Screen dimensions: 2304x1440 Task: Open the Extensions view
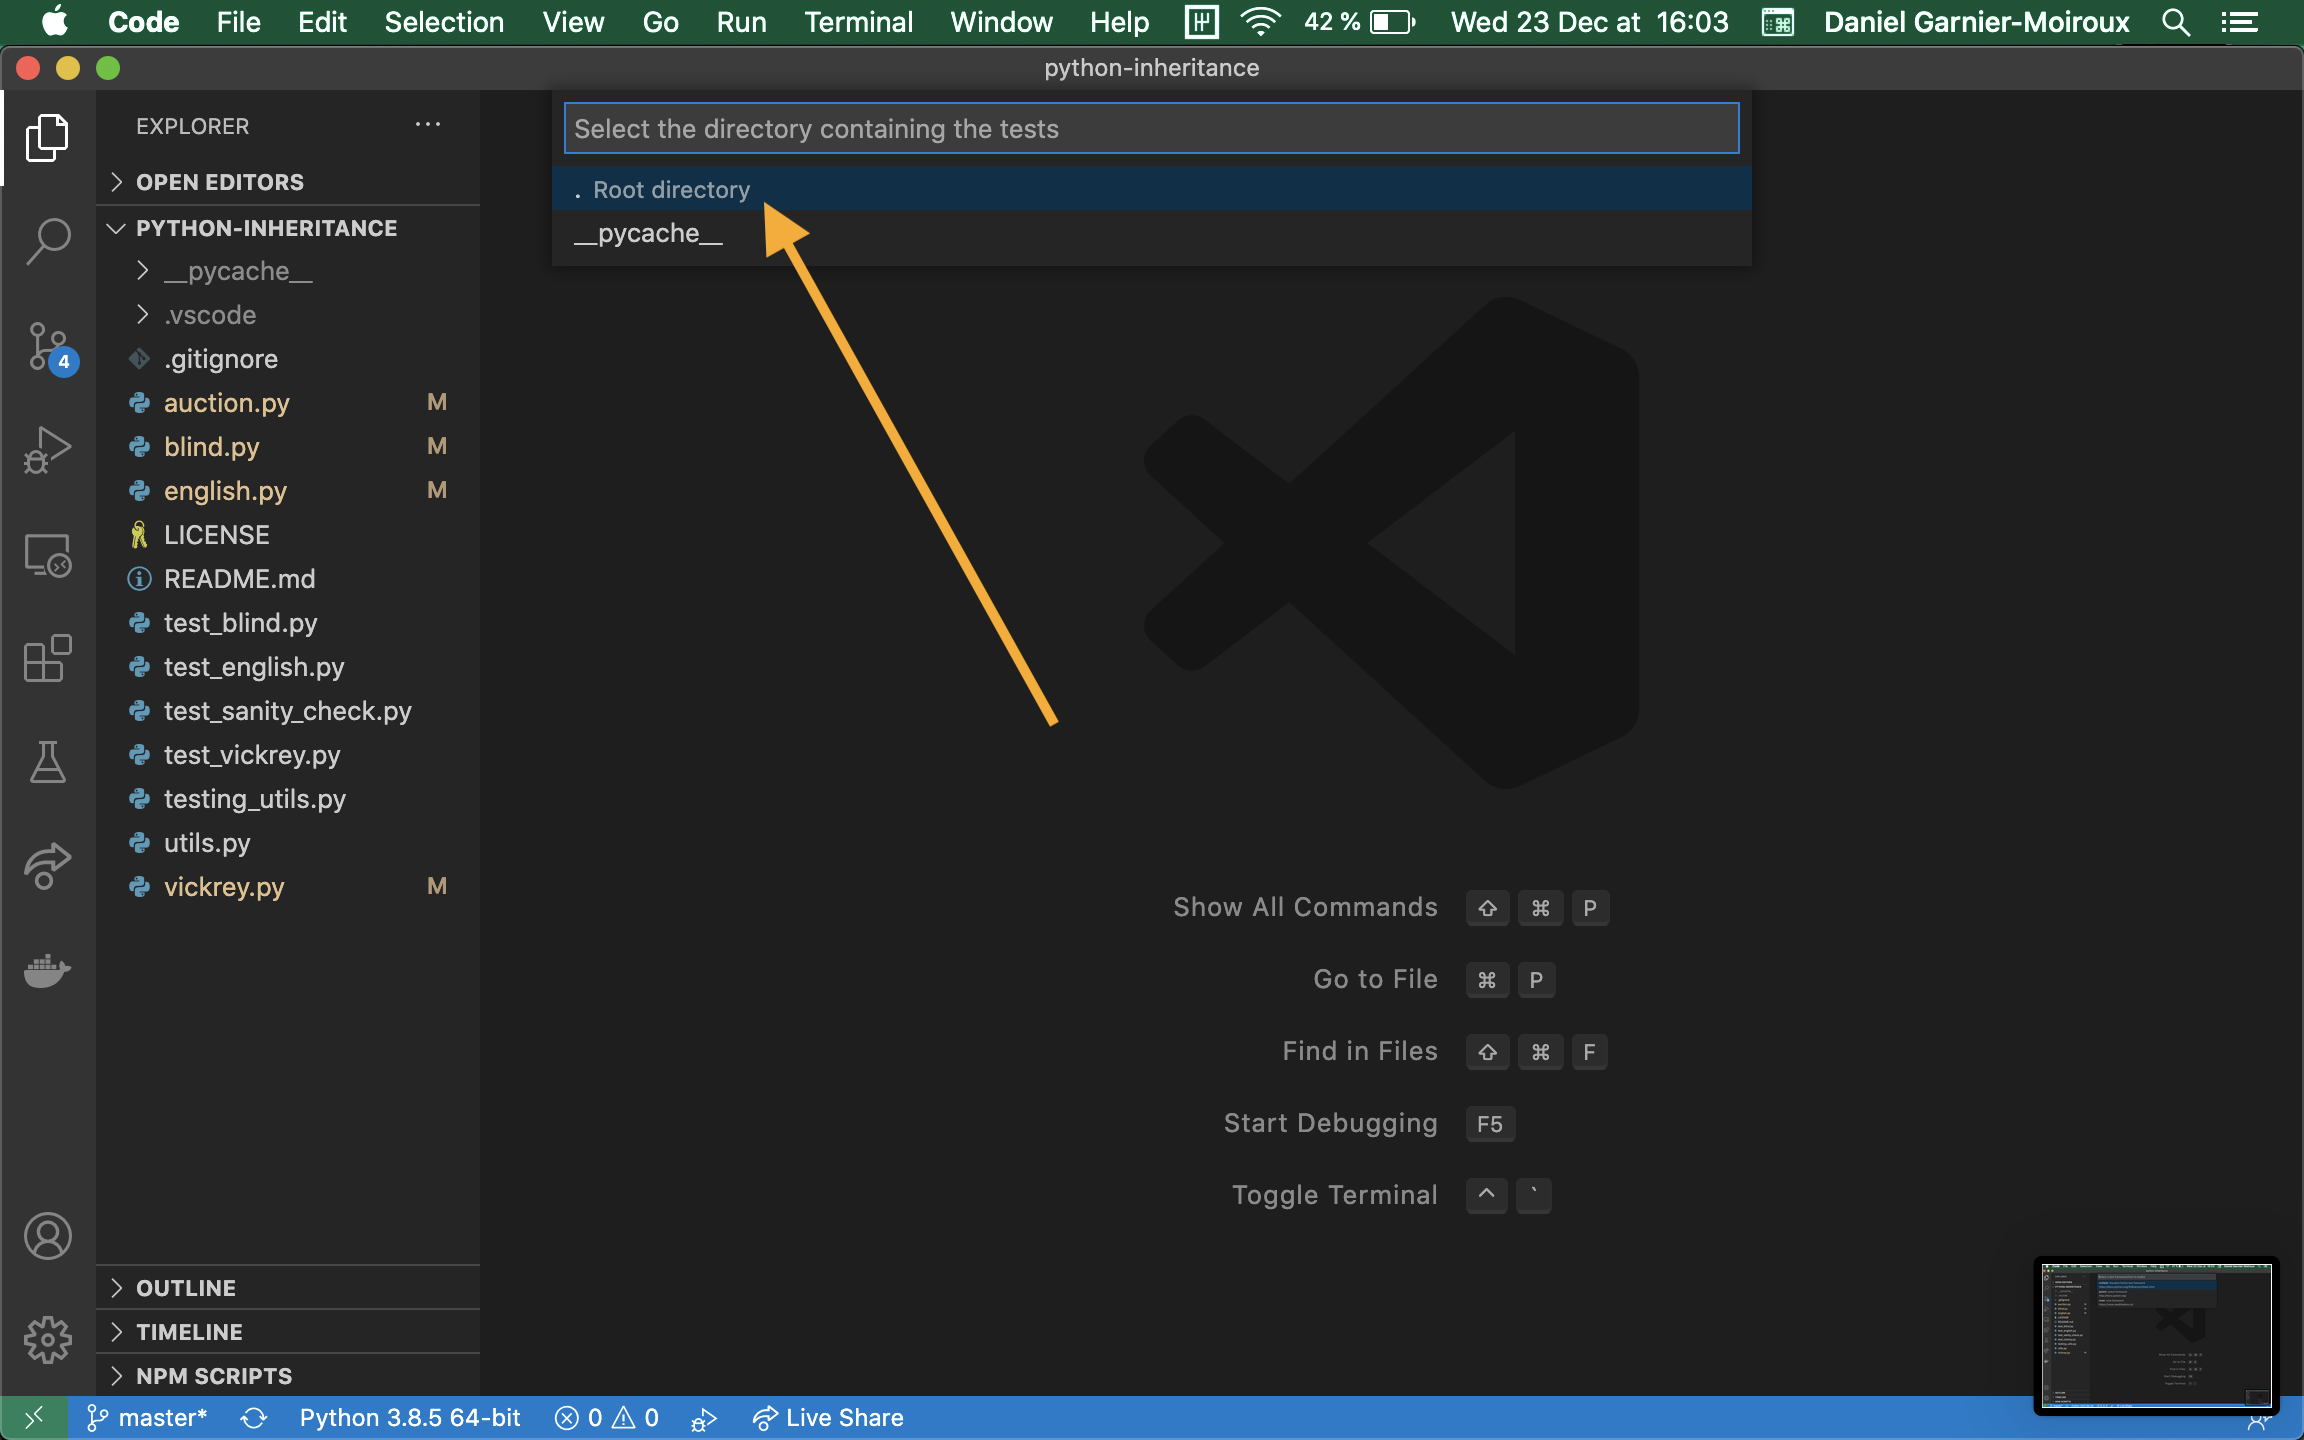pos(47,659)
